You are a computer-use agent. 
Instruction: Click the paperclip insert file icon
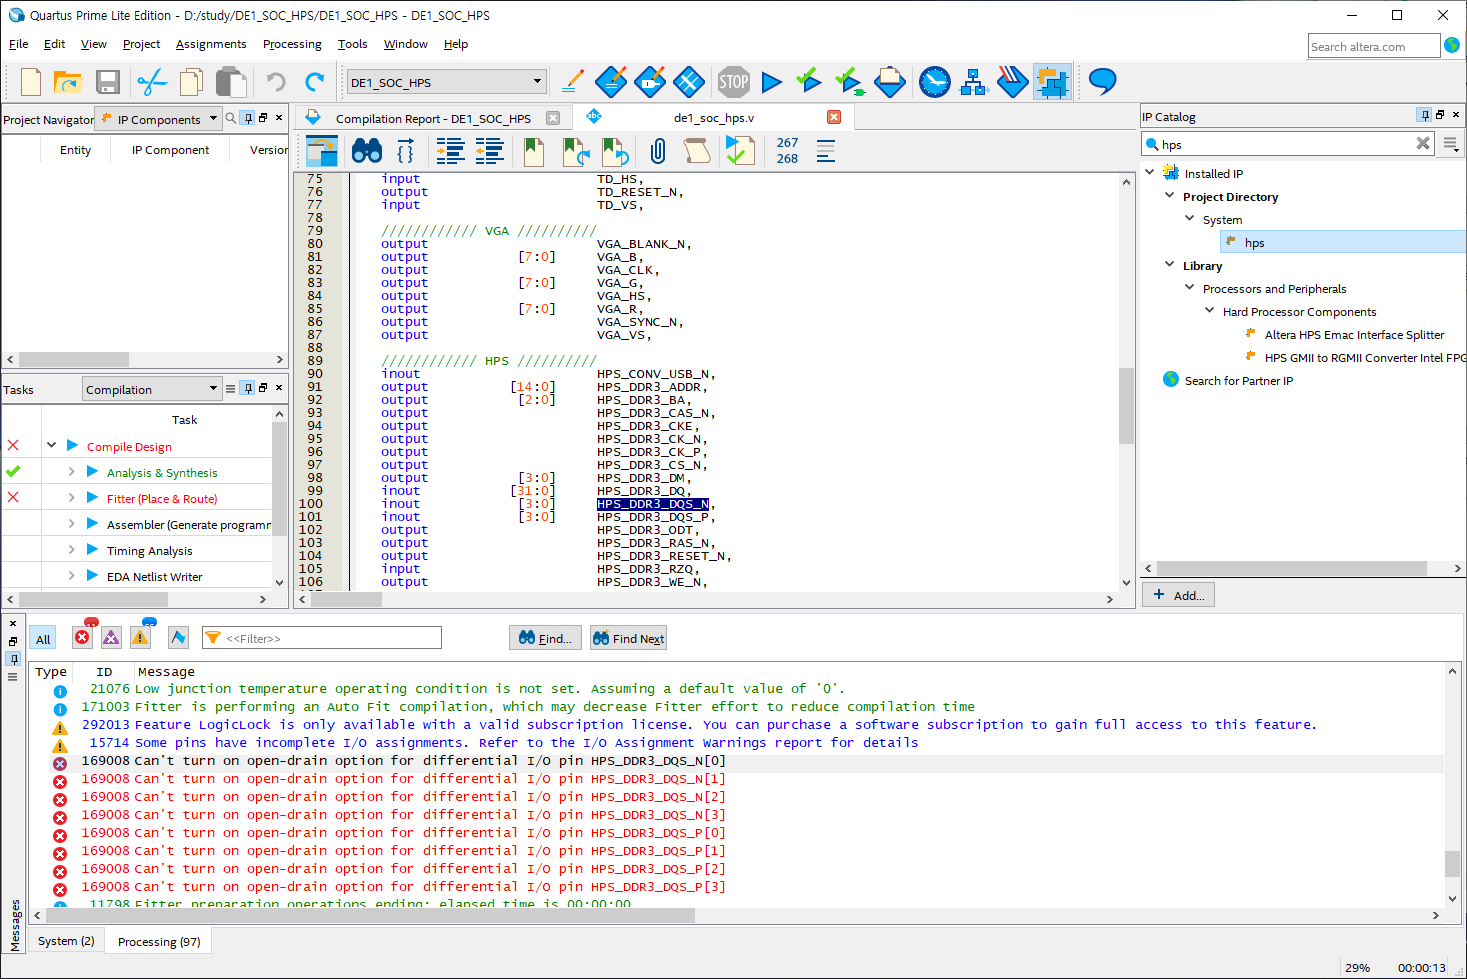658,152
